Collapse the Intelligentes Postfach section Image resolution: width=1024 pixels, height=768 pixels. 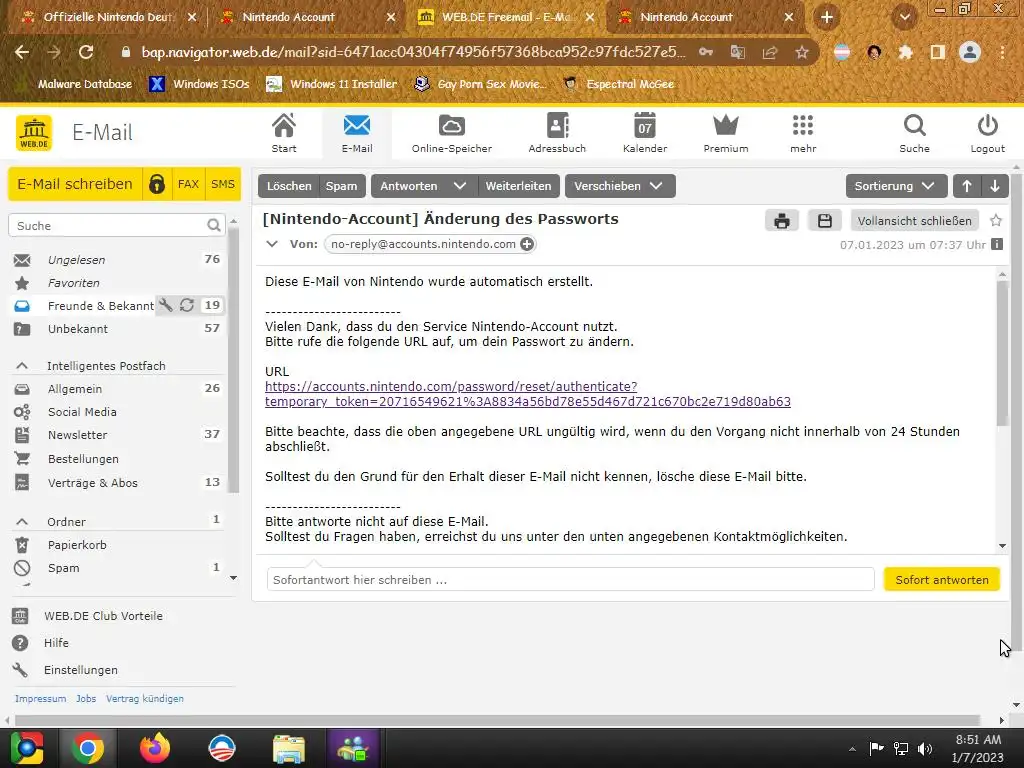22,366
